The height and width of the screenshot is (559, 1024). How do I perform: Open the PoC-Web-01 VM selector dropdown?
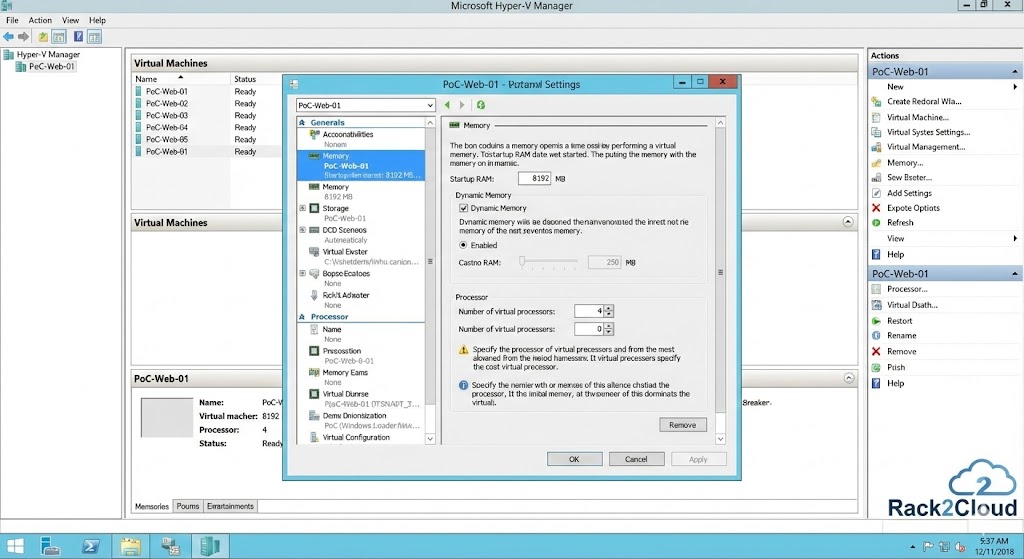(x=430, y=105)
